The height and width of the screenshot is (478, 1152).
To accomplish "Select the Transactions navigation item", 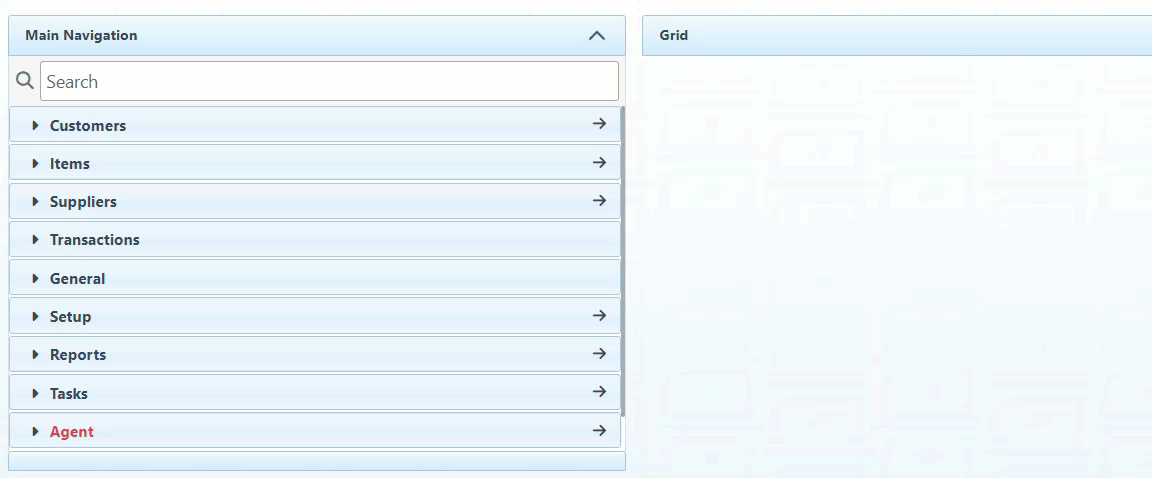I will coord(95,240).
